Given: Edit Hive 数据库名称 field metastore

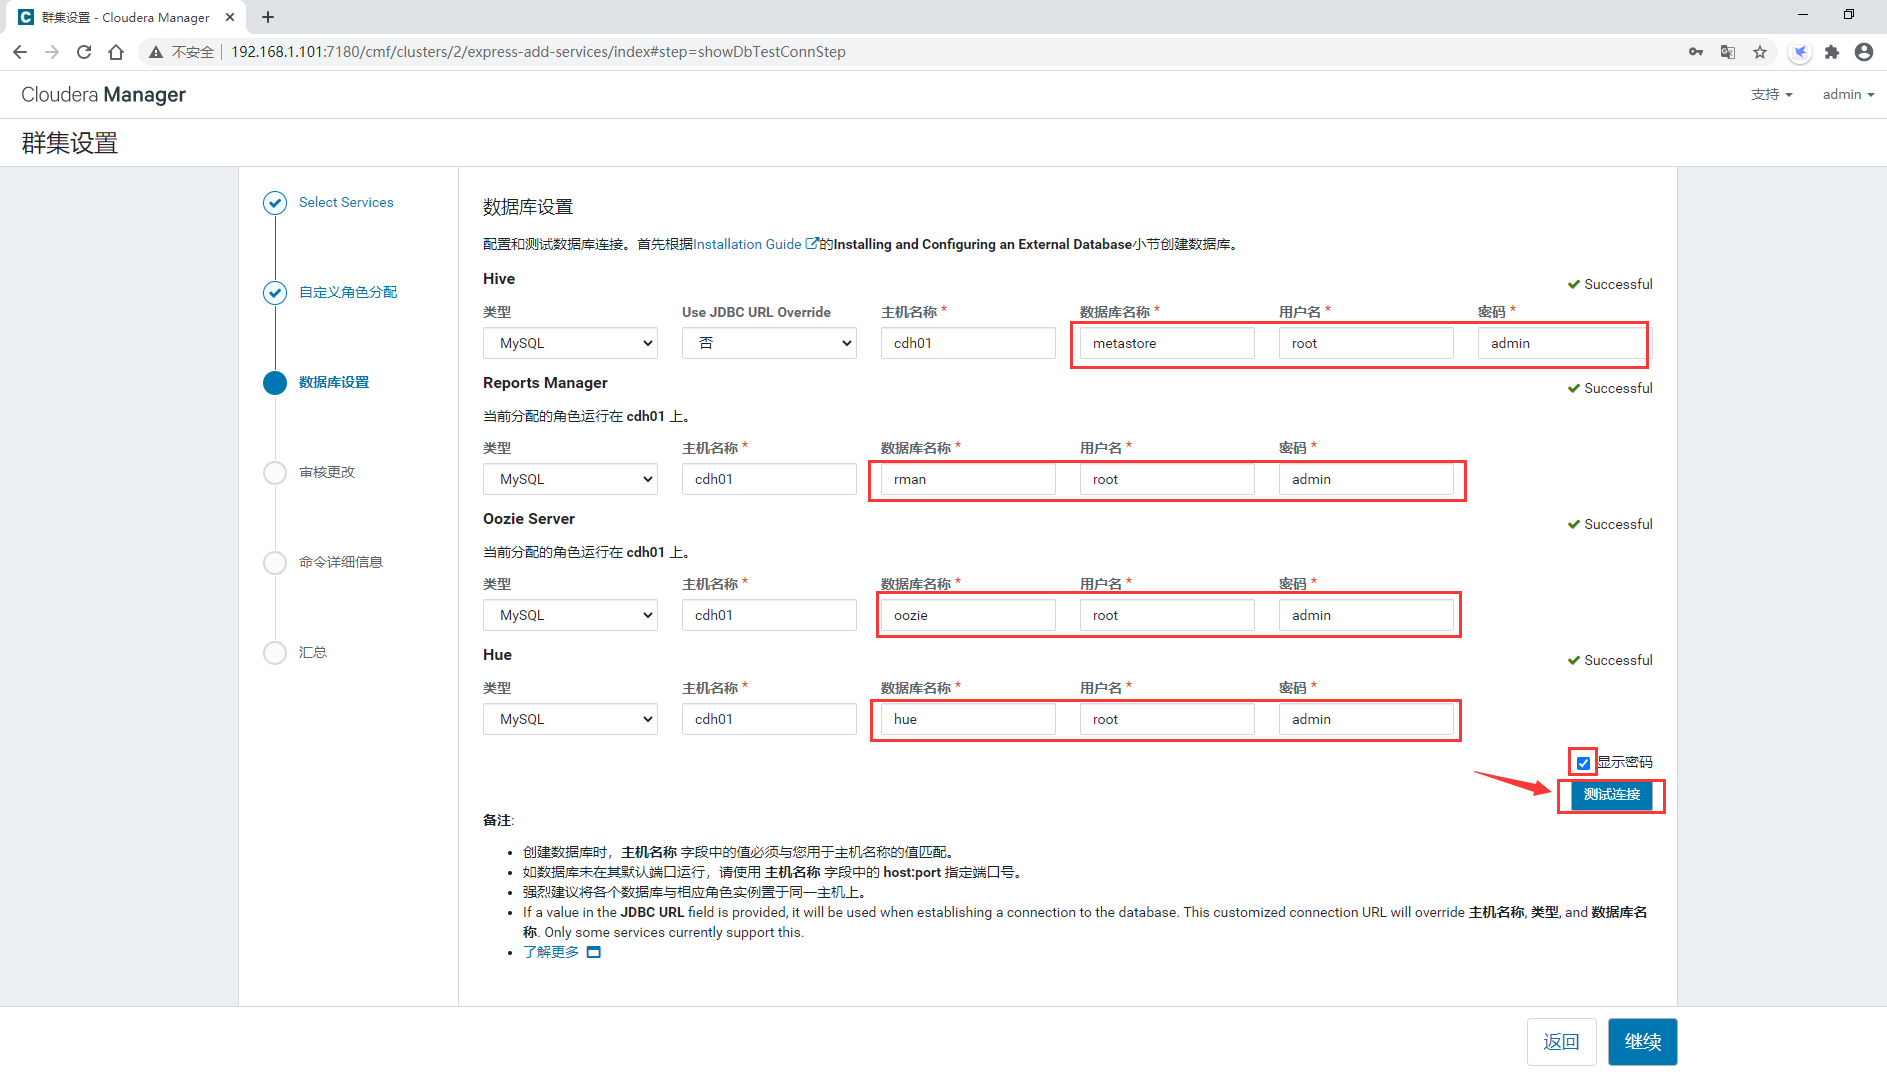Looking at the screenshot, I should point(1167,343).
